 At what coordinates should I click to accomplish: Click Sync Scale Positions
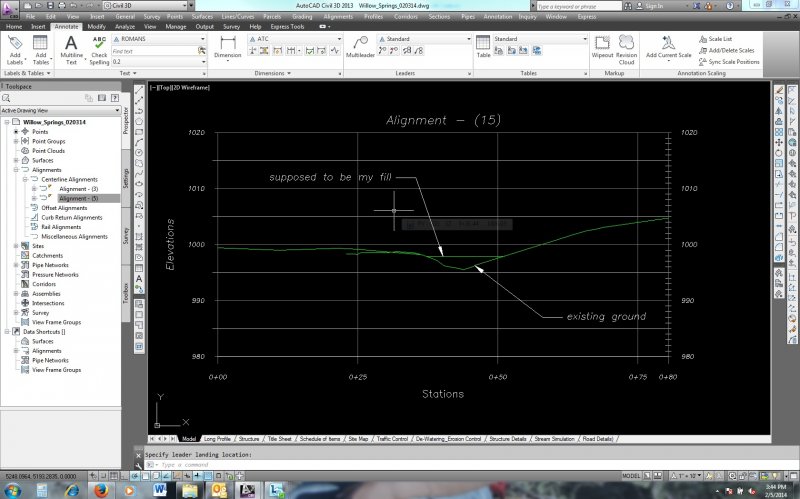pyautogui.click(x=729, y=61)
